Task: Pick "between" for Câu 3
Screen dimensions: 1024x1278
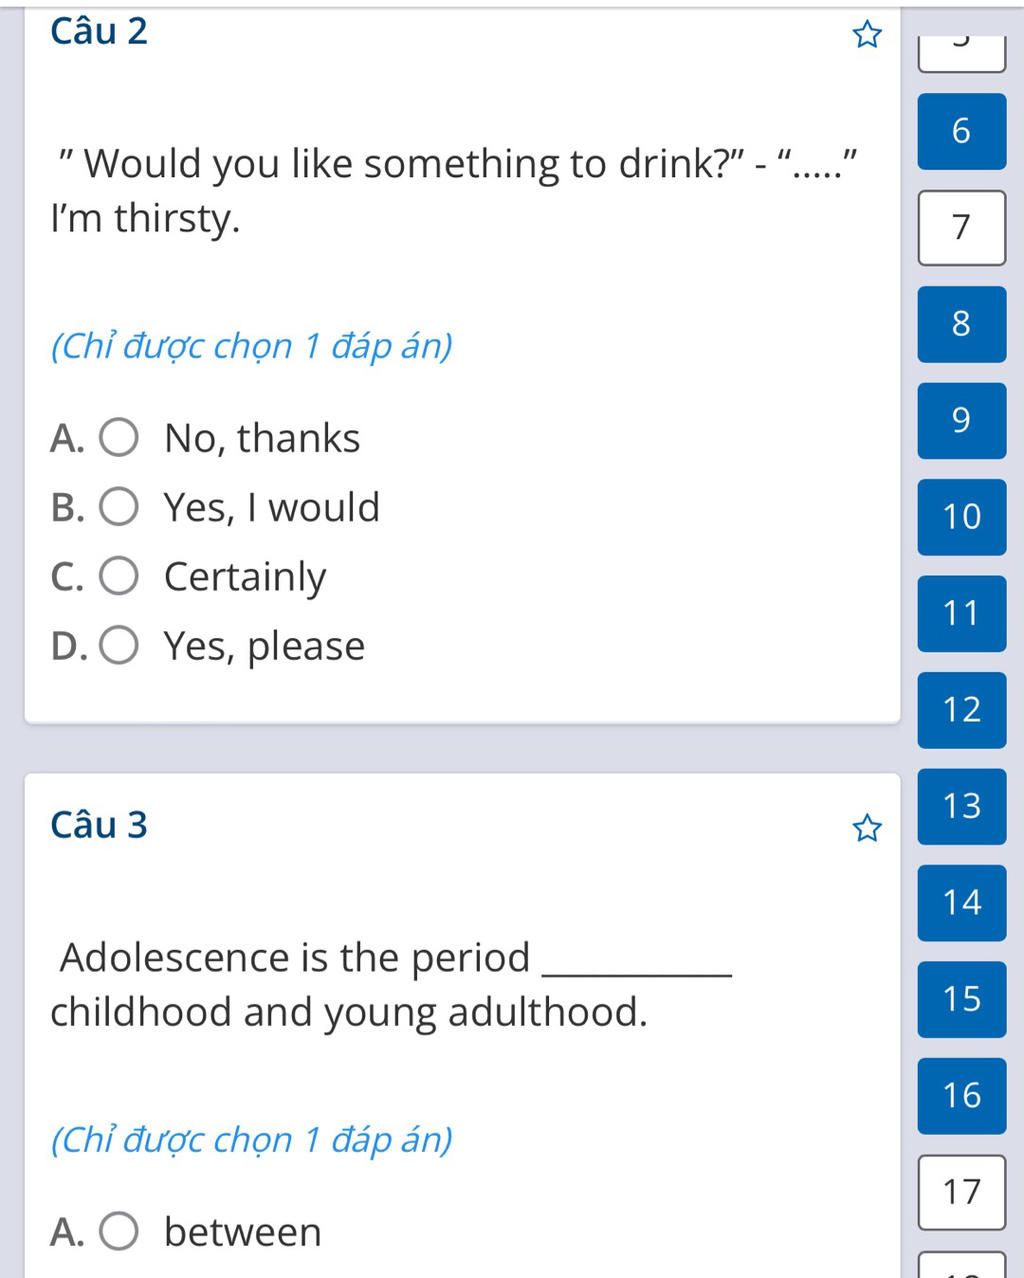Action: 119,1232
